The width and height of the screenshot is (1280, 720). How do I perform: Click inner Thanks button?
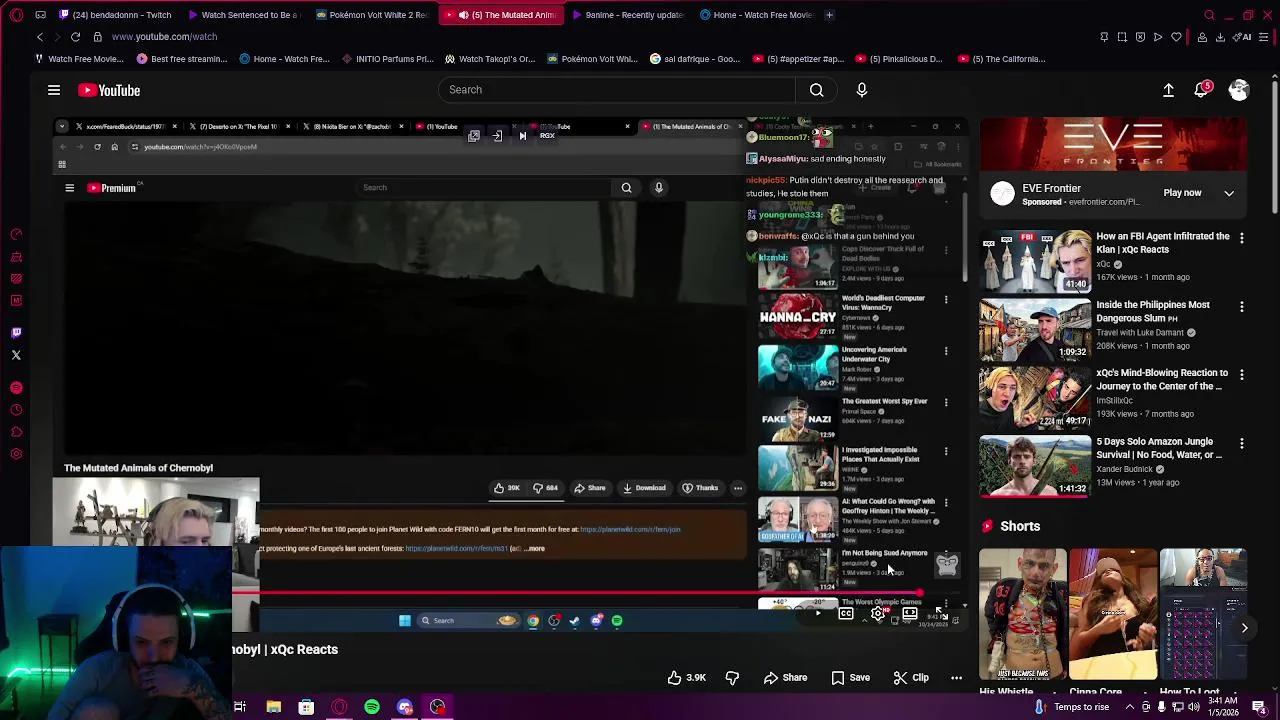700,488
